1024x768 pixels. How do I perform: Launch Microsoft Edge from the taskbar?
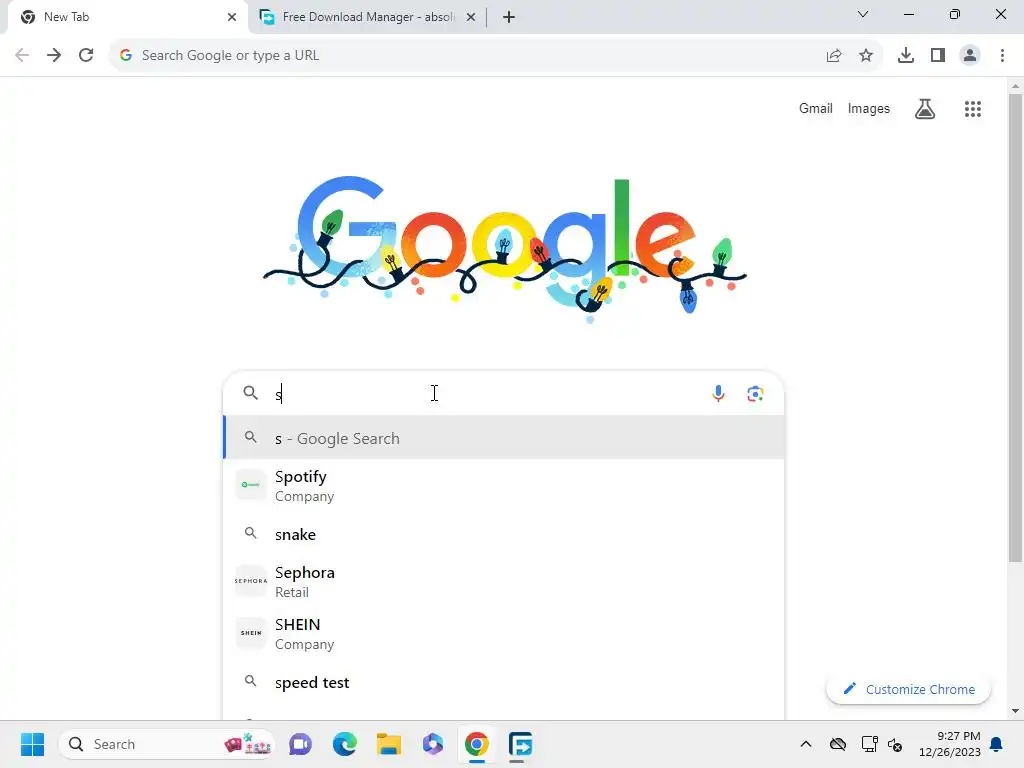pyautogui.click(x=345, y=744)
